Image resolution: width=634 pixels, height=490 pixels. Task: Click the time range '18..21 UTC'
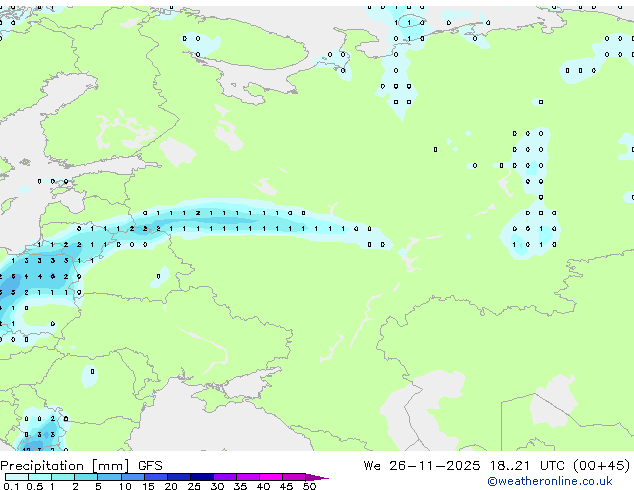pyautogui.click(x=527, y=466)
